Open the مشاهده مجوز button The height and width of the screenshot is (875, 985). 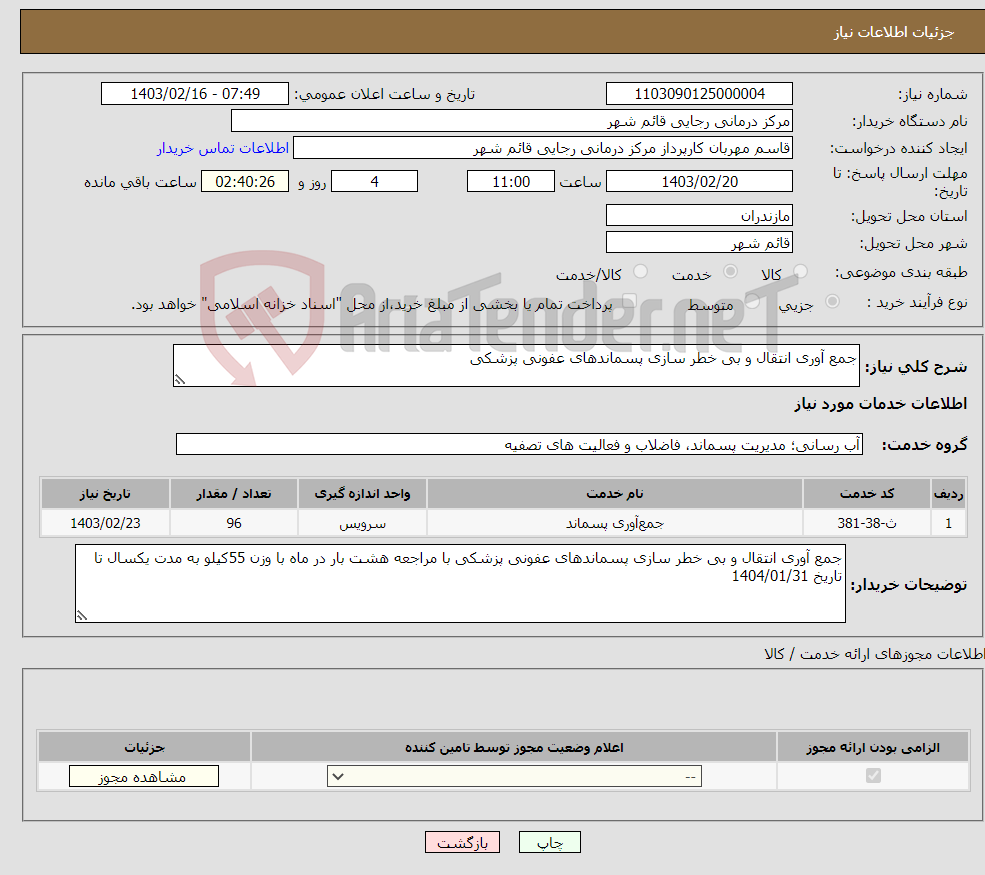click(x=144, y=776)
